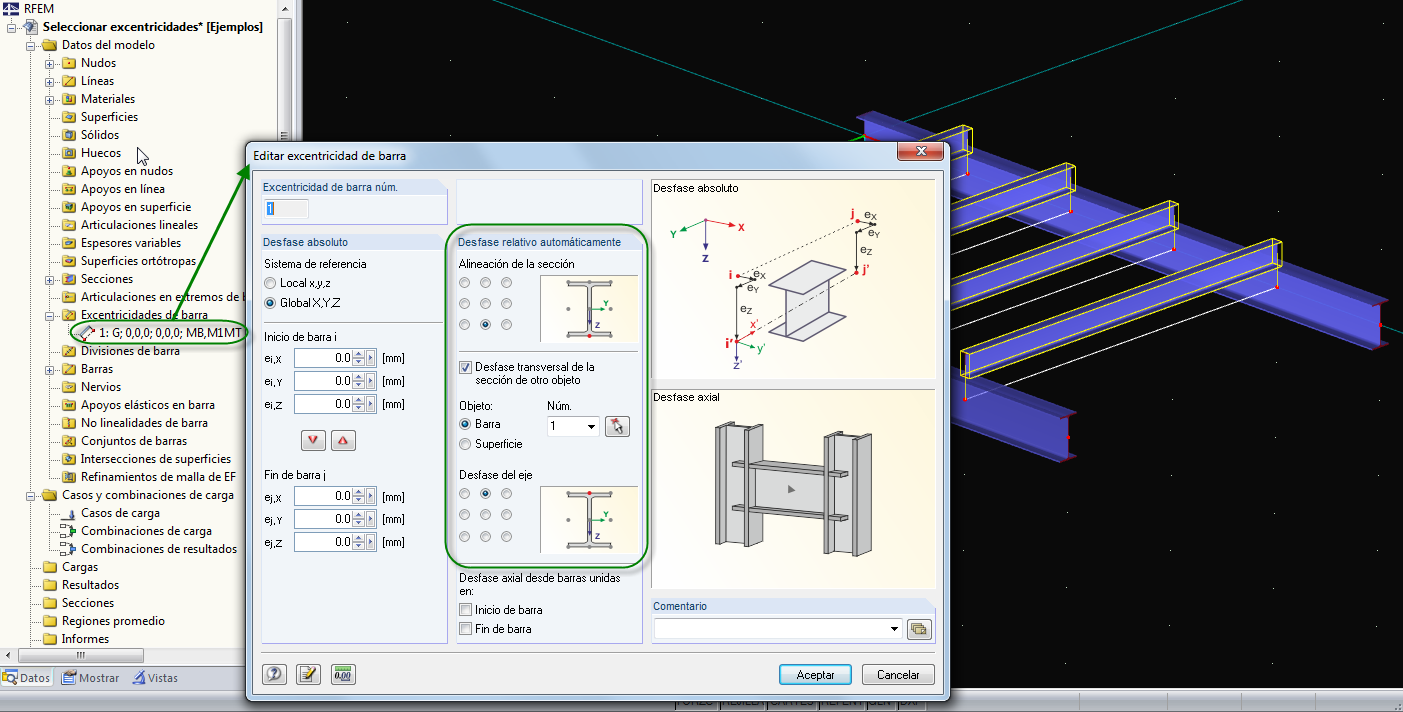Click the pick-object cursor icon next to Núm.
This screenshot has height=712, width=1403.
pos(617,426)
